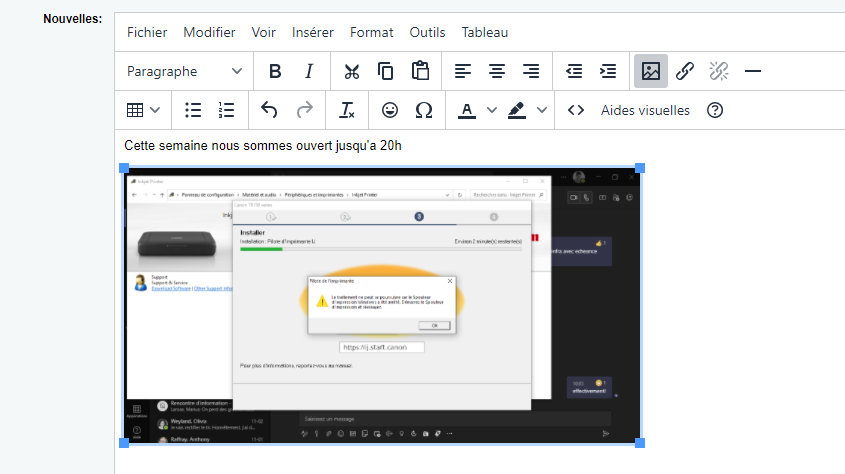This screenshot has height=474, width=845.
Task: Align text left
Action: [462, 71]
